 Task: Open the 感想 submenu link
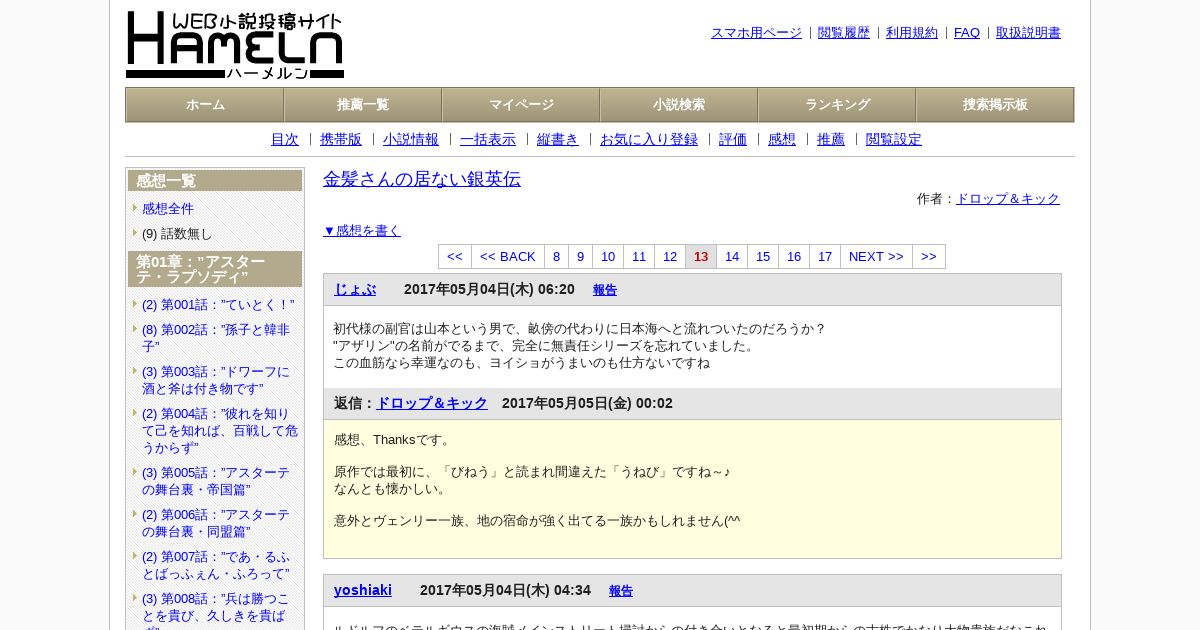coord(782,140)
